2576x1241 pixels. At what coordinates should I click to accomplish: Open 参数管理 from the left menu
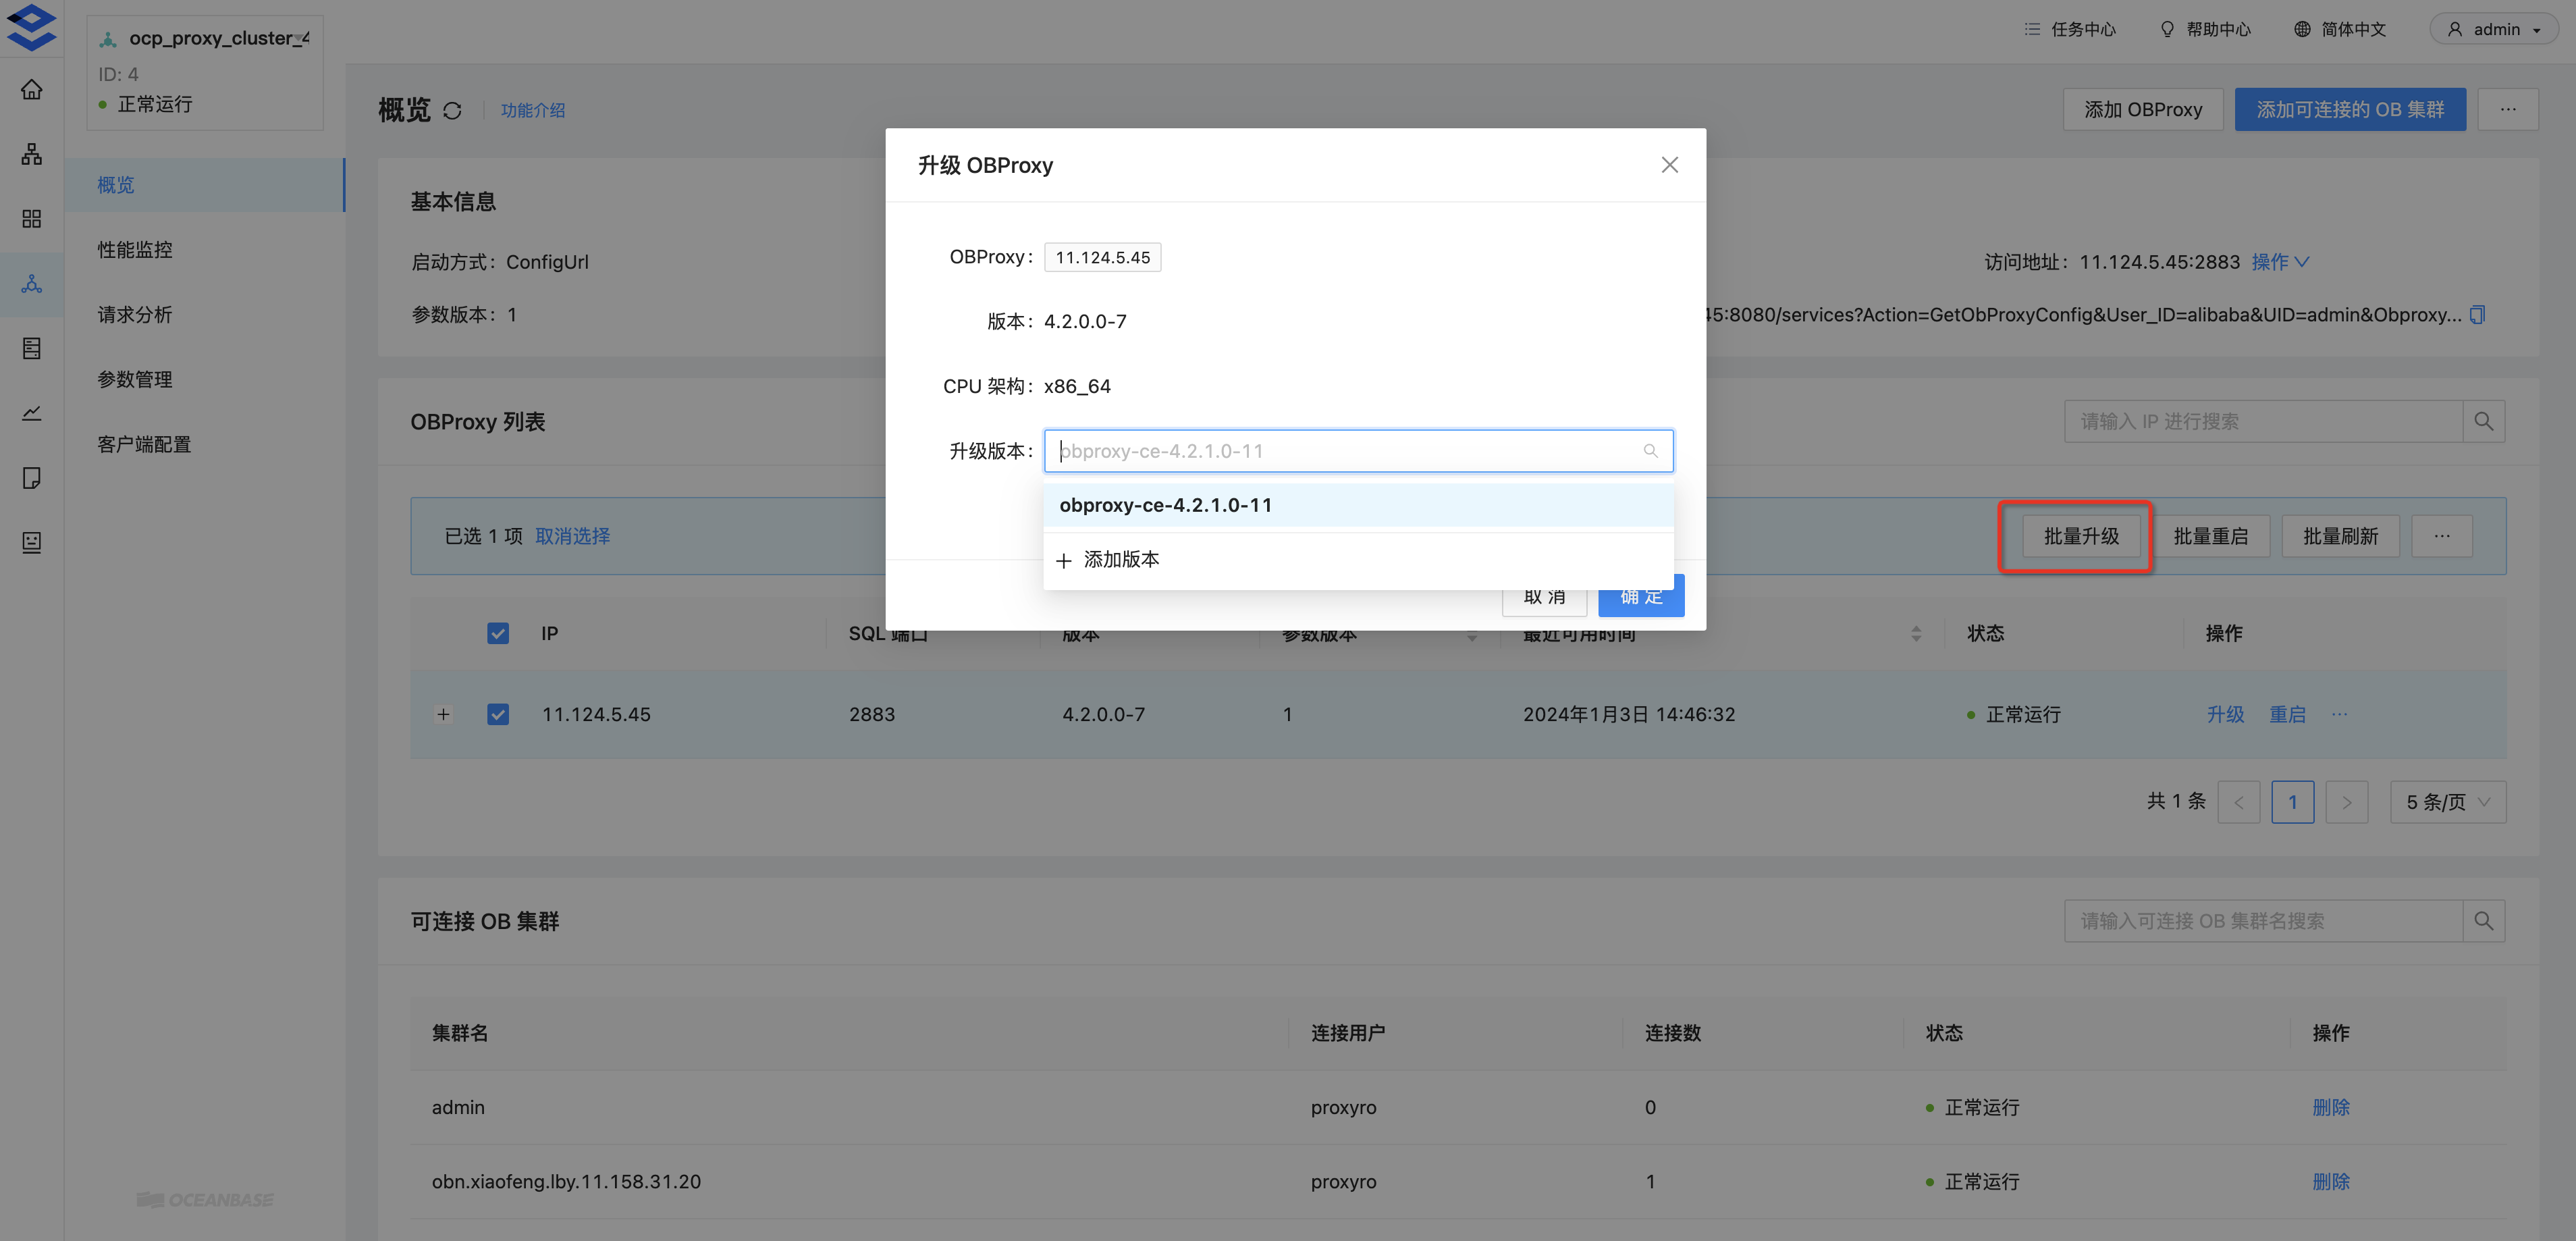click(134, 379)
